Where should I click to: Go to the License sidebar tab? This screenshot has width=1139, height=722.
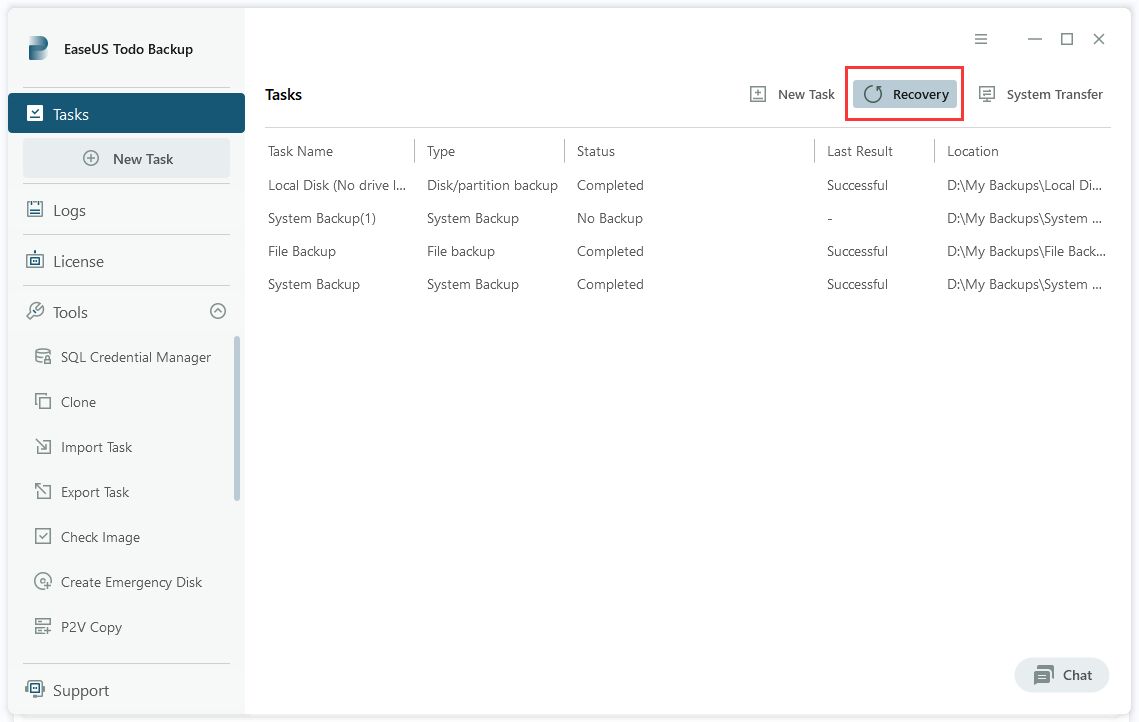pos(77,261)
